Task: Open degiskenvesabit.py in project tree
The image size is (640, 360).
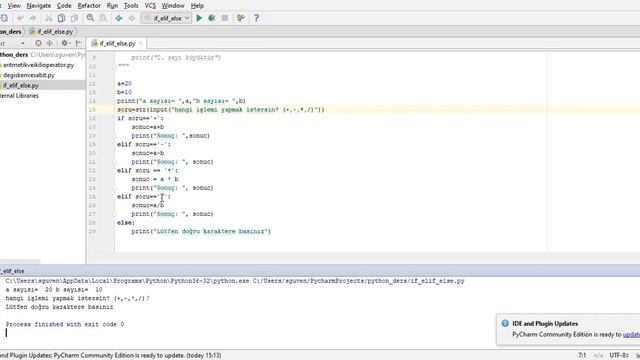Action: (x=29, y=75)
